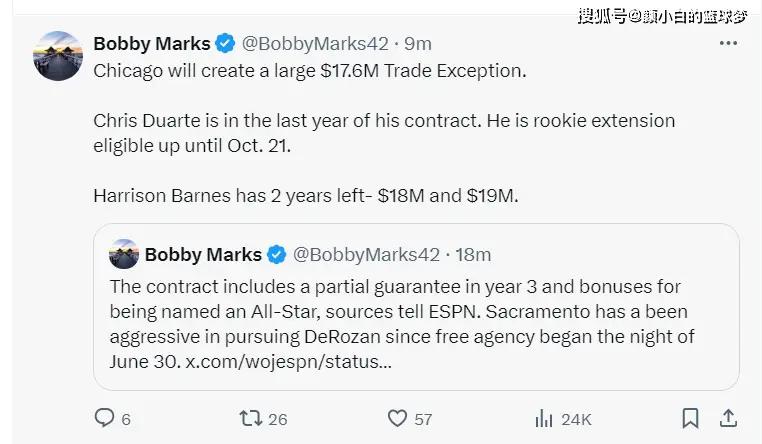Open the x.com/wojespn/status link
This screenshot has height=444, width=762.
point(289,361)
